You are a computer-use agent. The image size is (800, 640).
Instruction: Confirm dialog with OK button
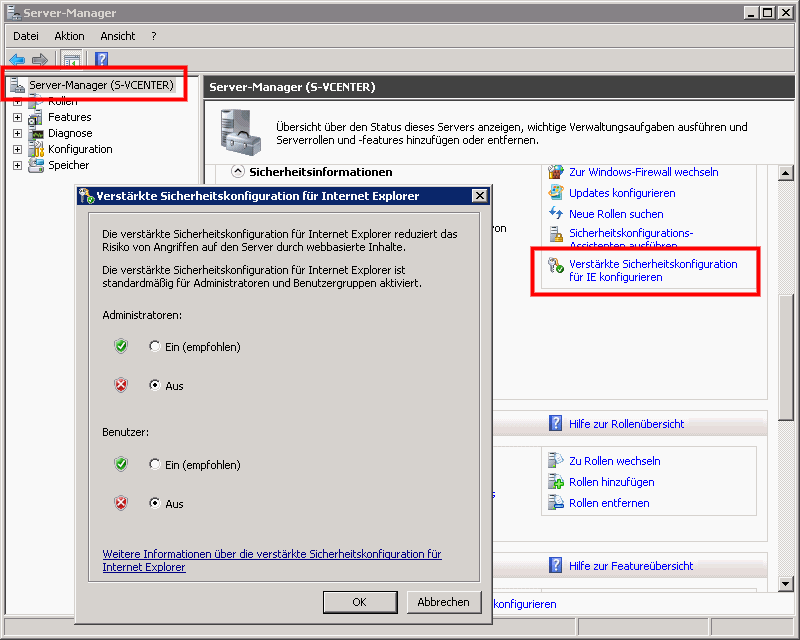coord(360,602)
